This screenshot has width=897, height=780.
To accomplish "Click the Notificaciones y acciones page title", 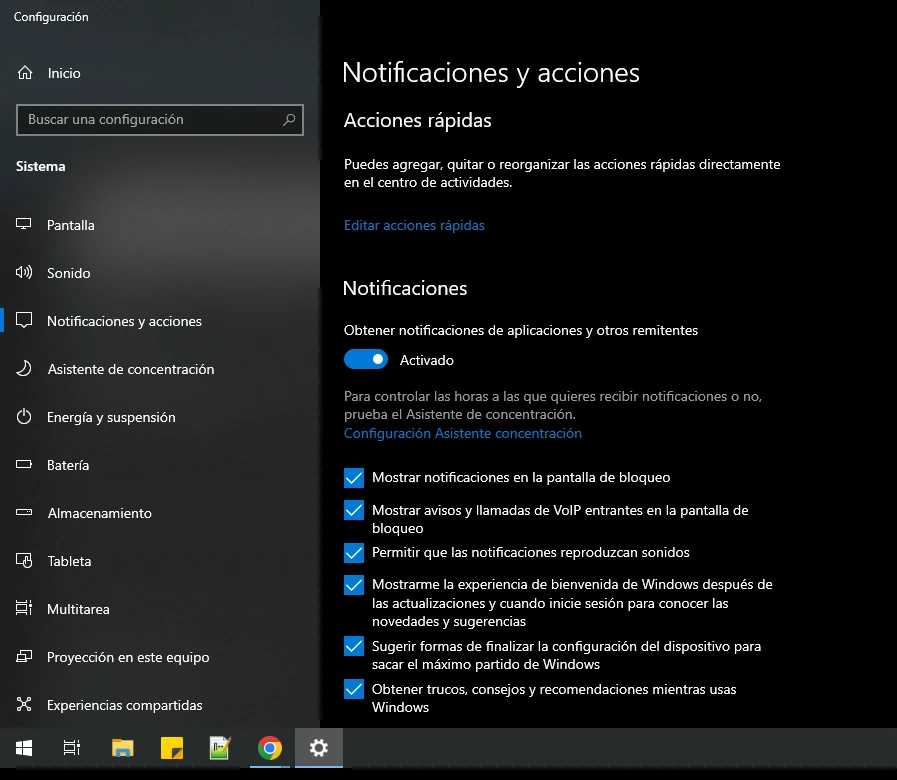I will point(491,73).
